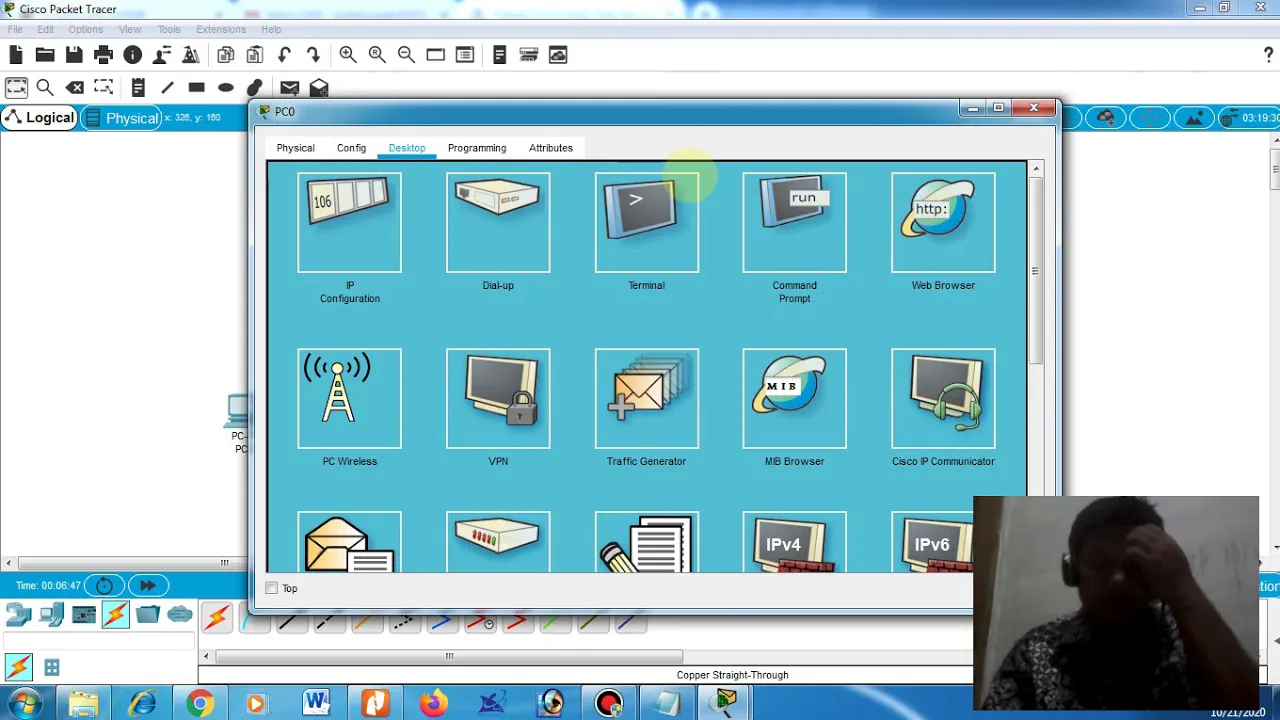The height and width of the screenshot is (720, 1280).
Task: Open the Dial-up application
Action: pos(498,222)
